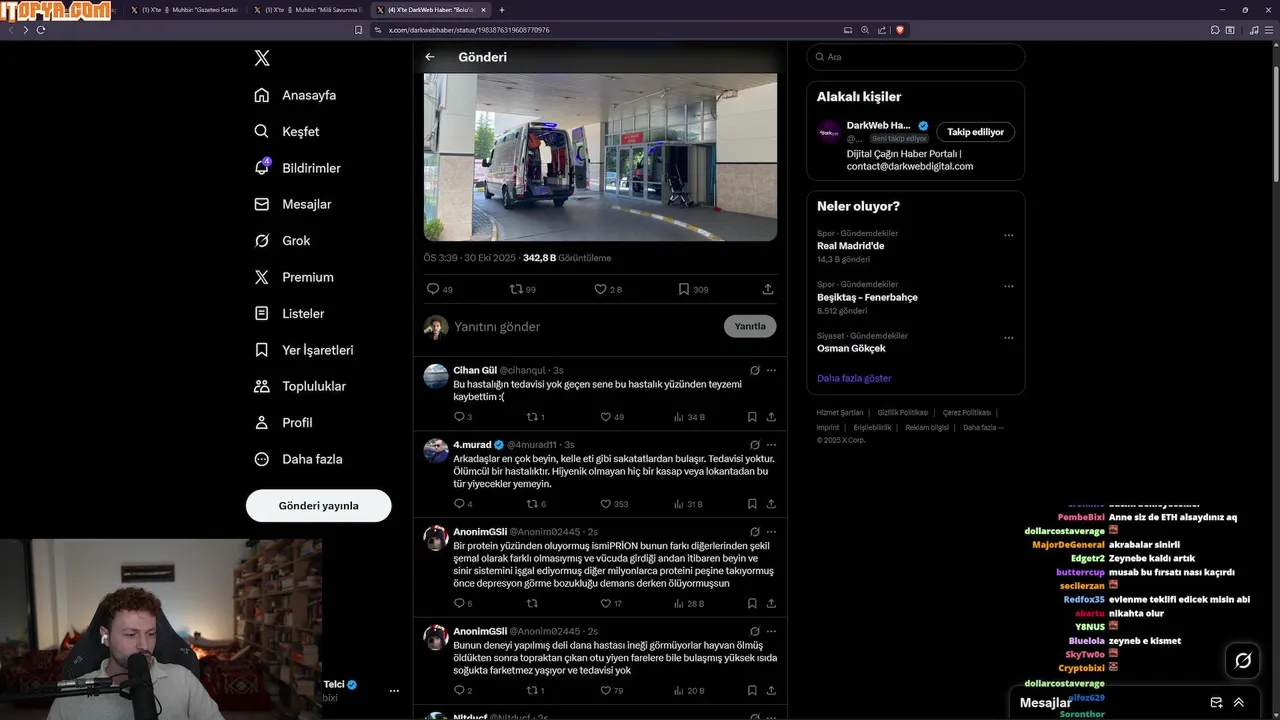Like the main post with 2 B likes
Screen dimensions: 1280x720
click(x=600, y=289)
